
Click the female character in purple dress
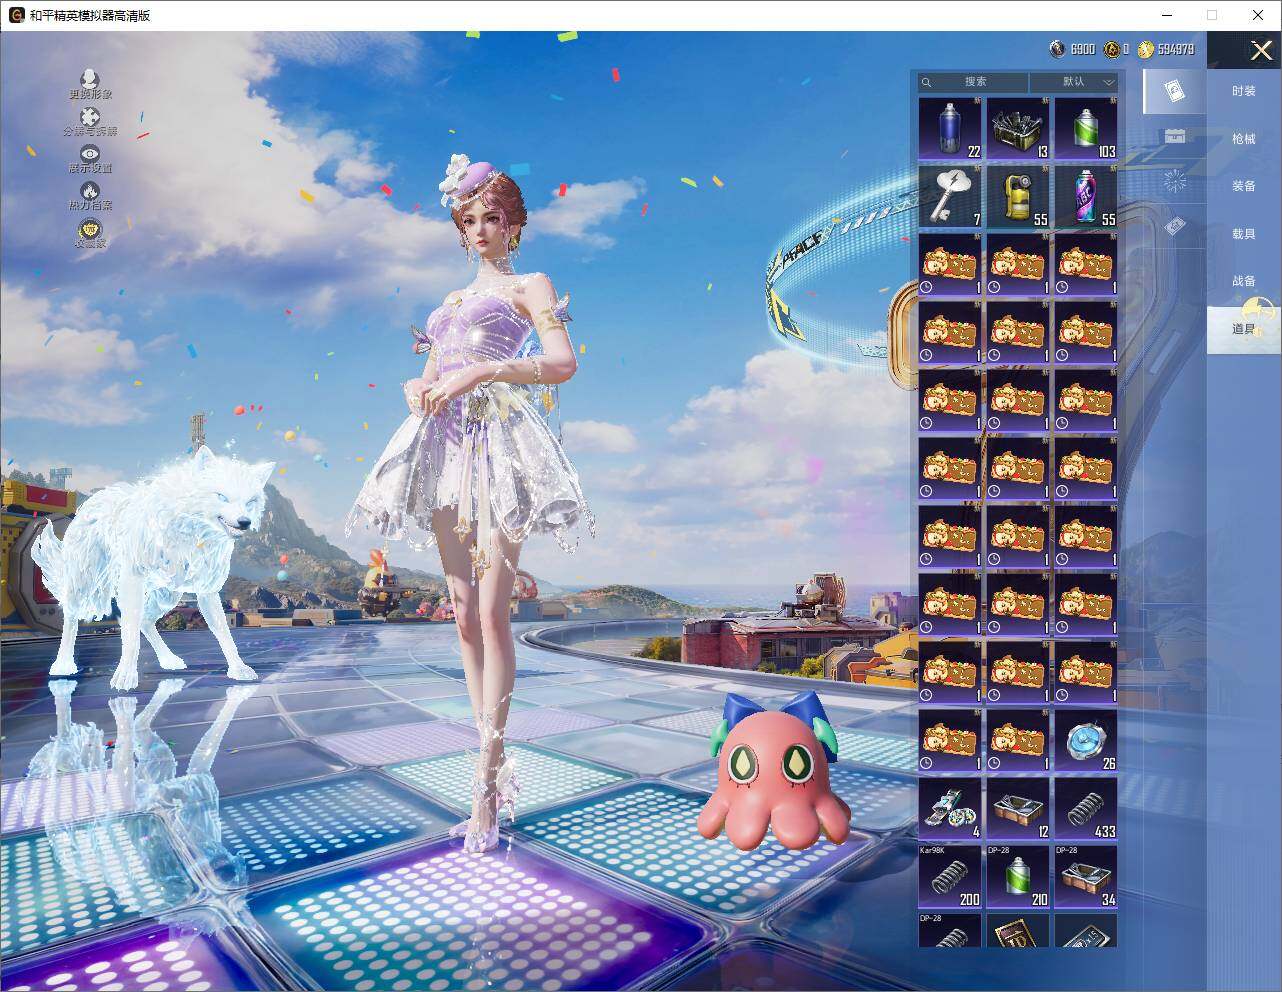(x=480, y=500)
